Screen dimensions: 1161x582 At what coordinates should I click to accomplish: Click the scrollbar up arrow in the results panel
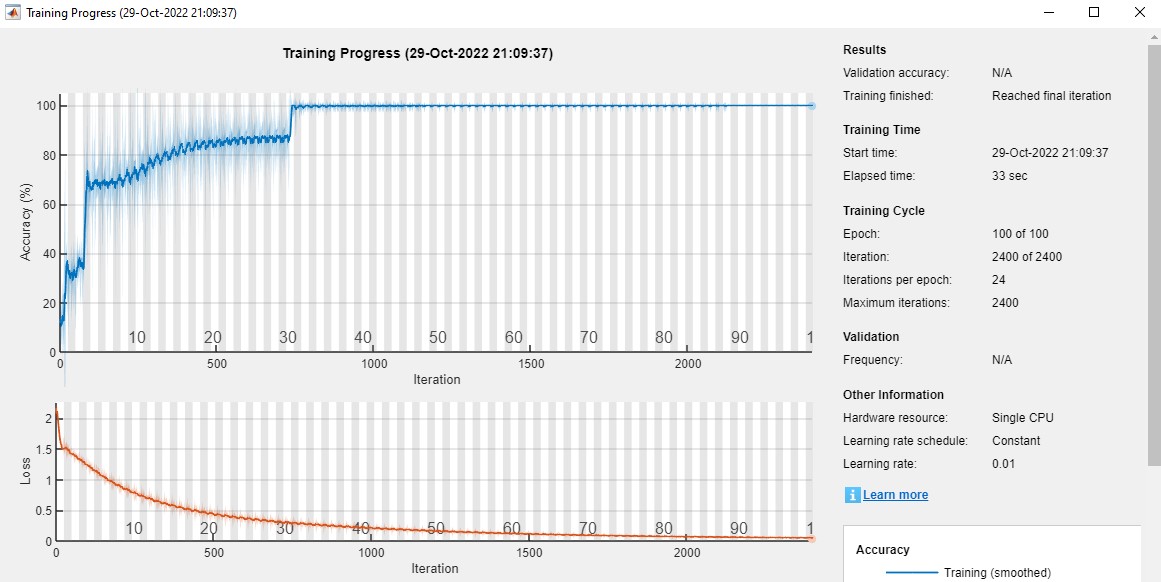[1154, 37]
